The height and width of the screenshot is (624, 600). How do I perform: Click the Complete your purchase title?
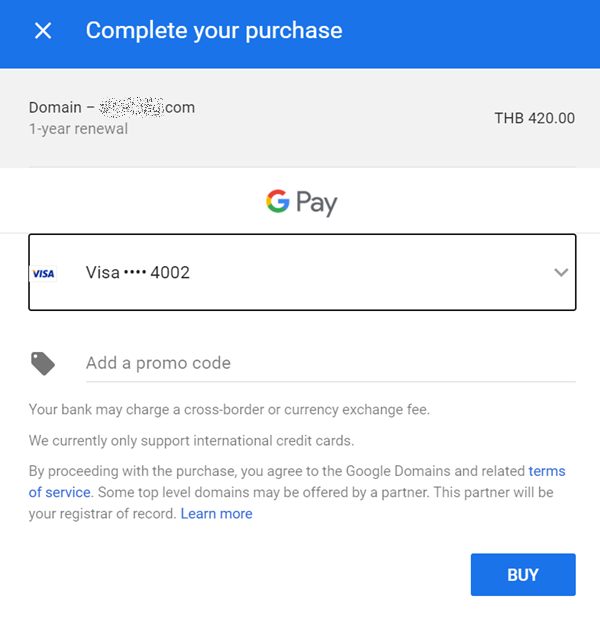[214, 31]
